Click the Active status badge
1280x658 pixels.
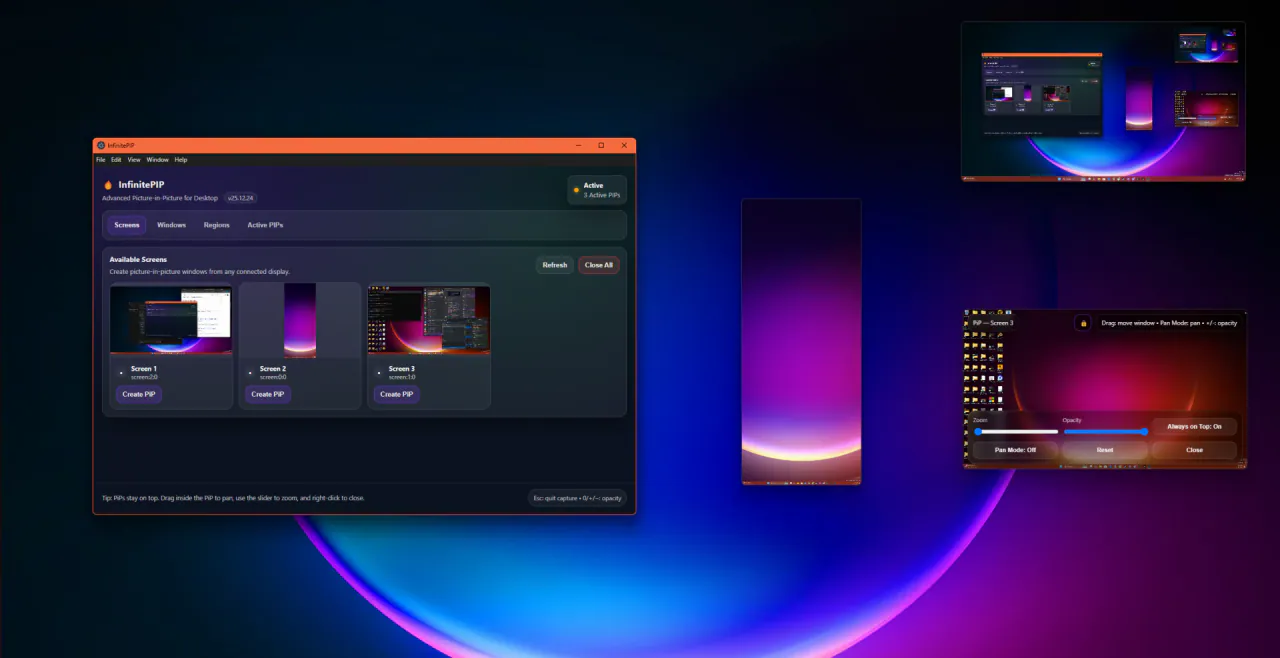pos(597,190)
